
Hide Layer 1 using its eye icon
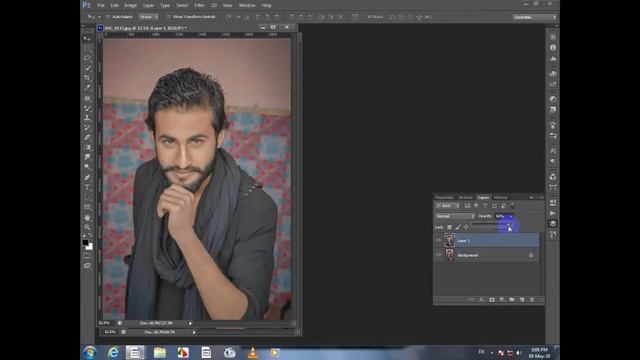438,240
